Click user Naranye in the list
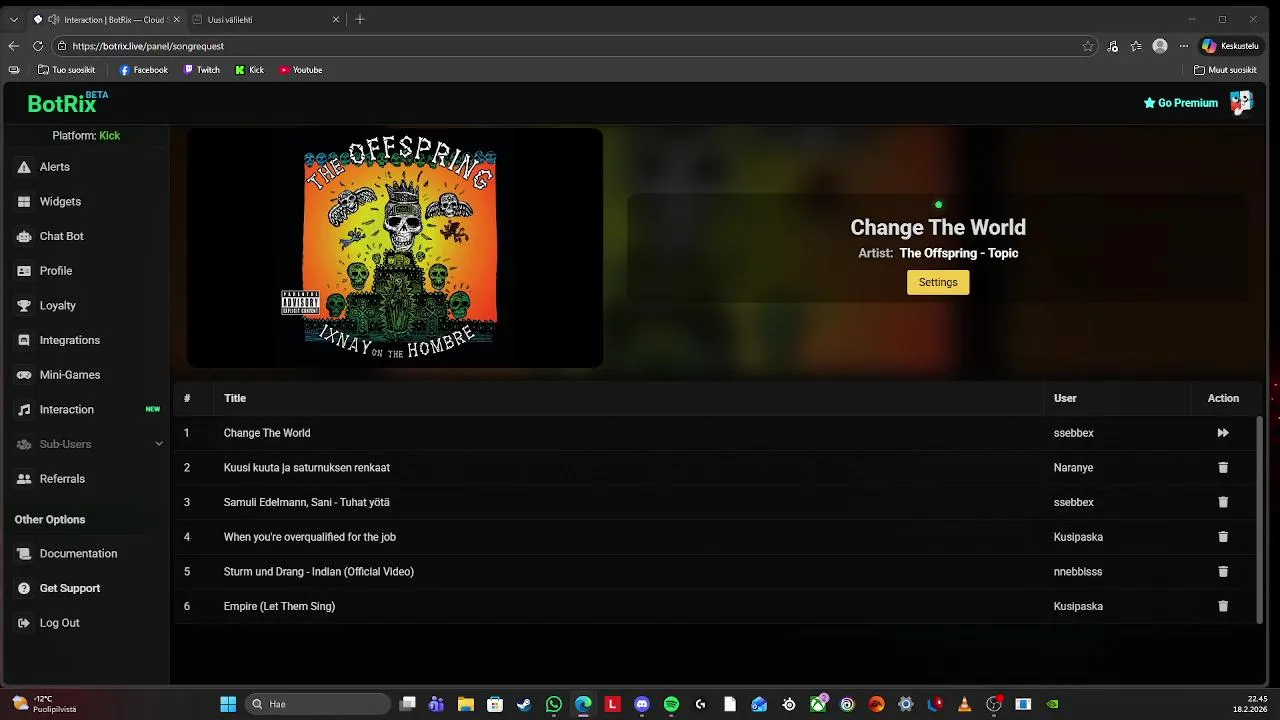Screen dimensions: 1280x720 click(x=1073, y=467)
